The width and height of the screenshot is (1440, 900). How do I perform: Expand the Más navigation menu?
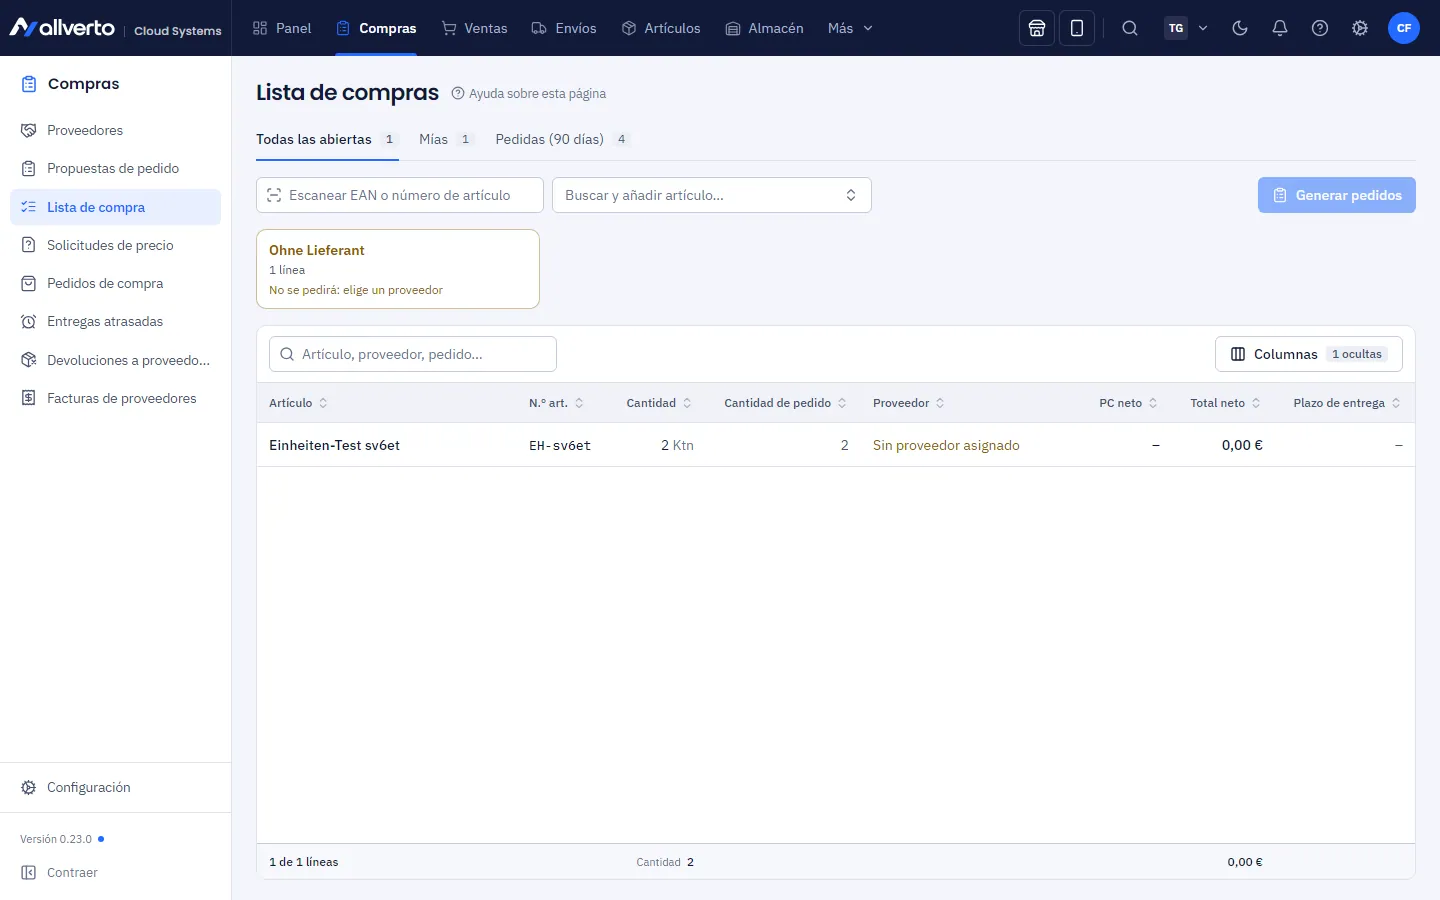point(850,28)
